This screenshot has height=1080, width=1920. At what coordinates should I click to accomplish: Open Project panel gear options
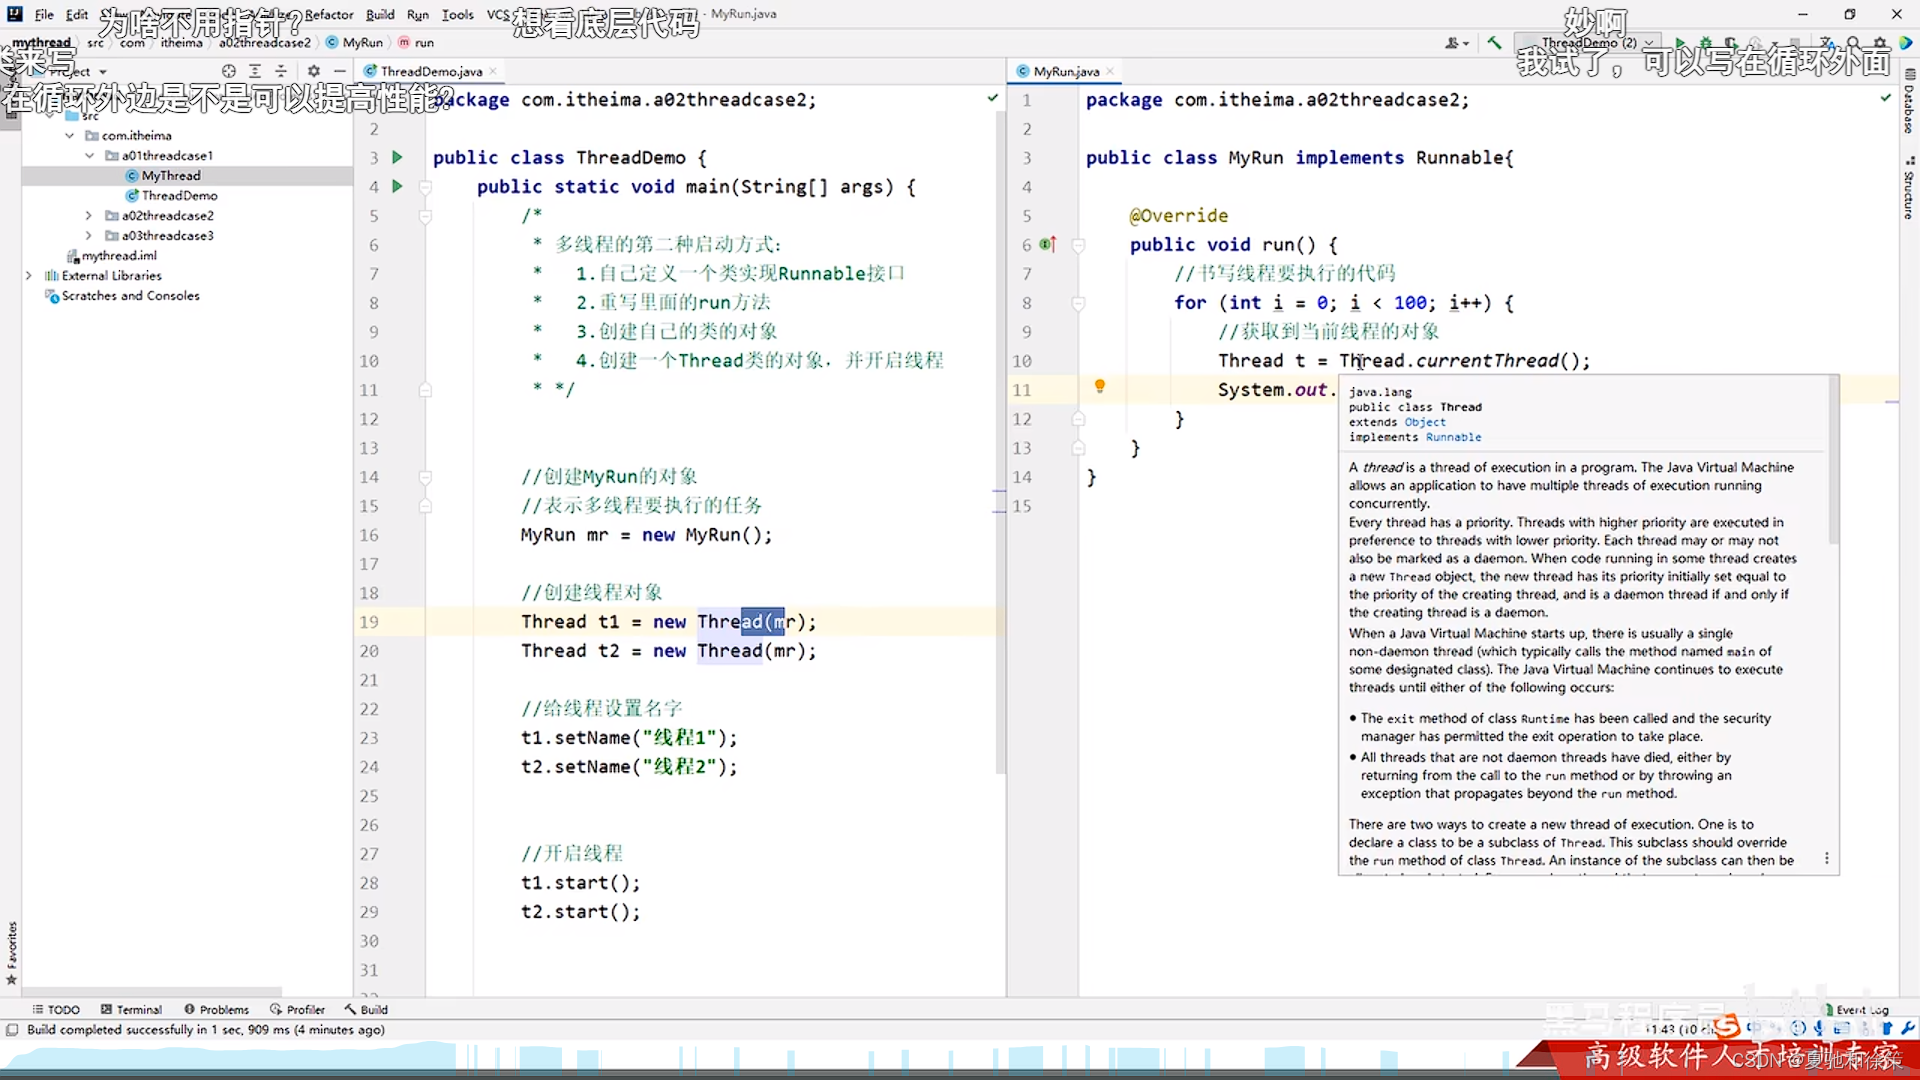pyautogui.click(x=314, y=71)
